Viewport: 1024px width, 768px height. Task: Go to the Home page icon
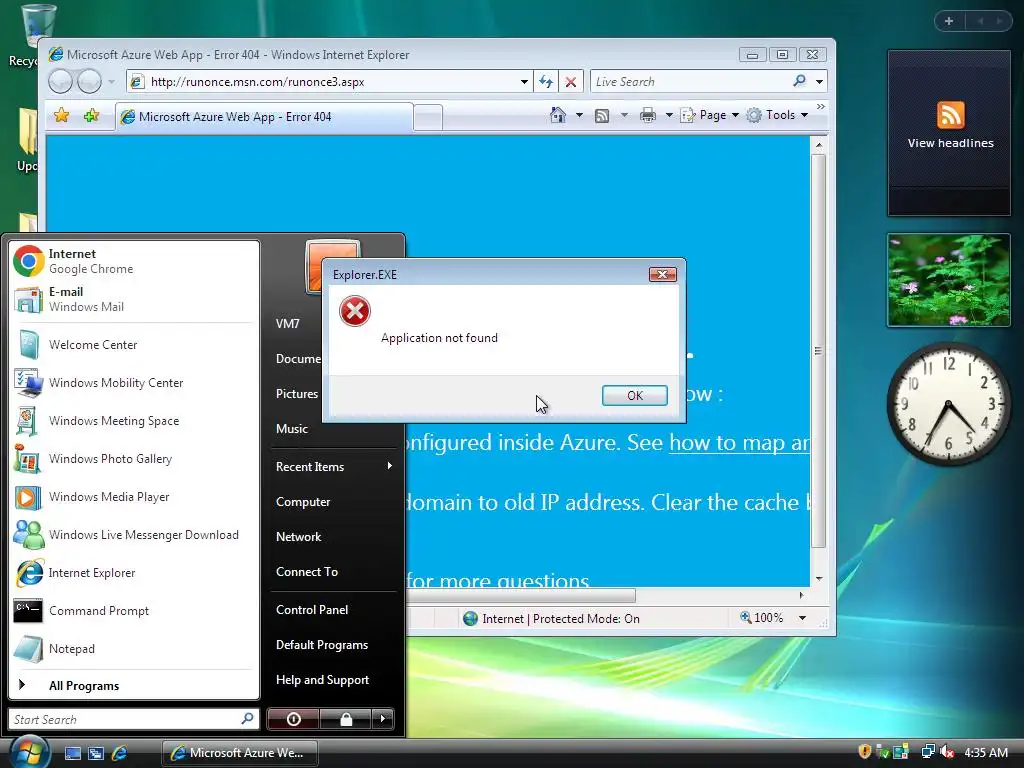tap(557, 115)
